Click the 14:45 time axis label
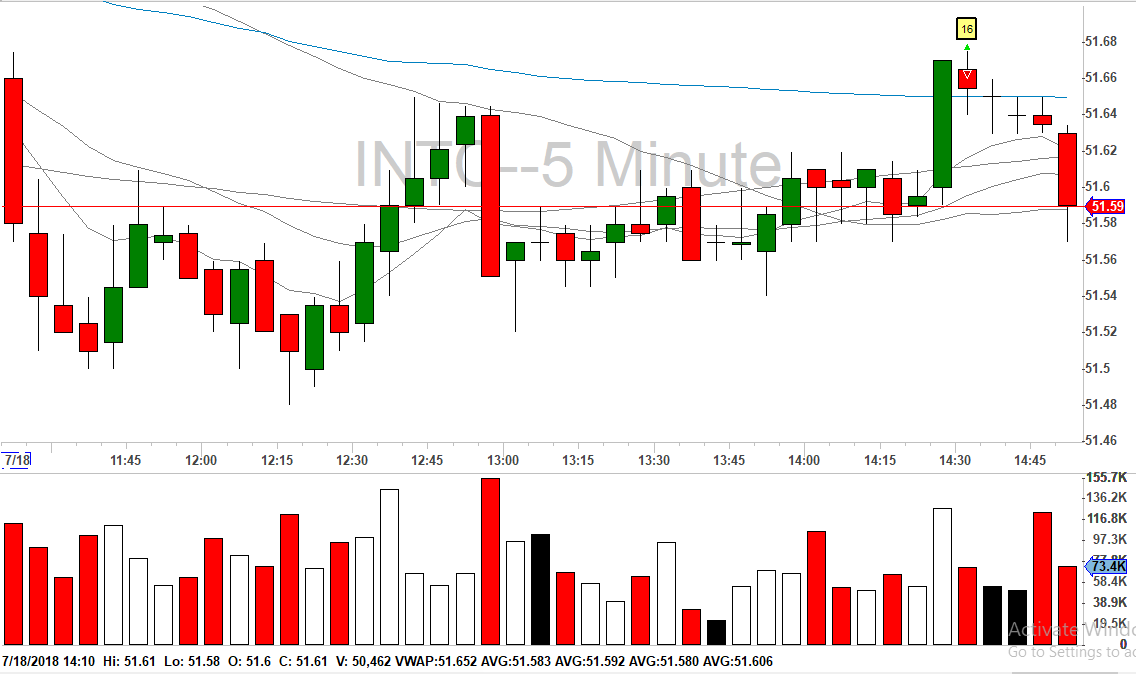 [1030, 460]
